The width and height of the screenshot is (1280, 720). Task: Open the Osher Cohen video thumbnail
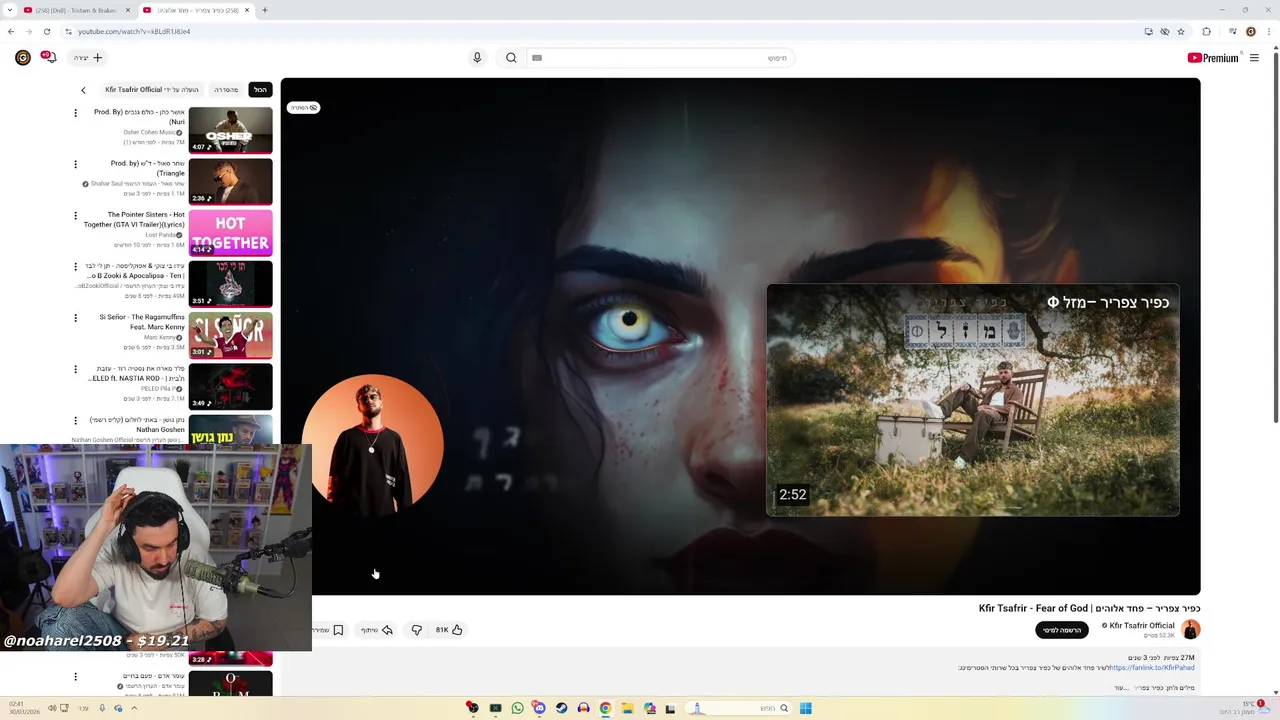pos(231,130)
